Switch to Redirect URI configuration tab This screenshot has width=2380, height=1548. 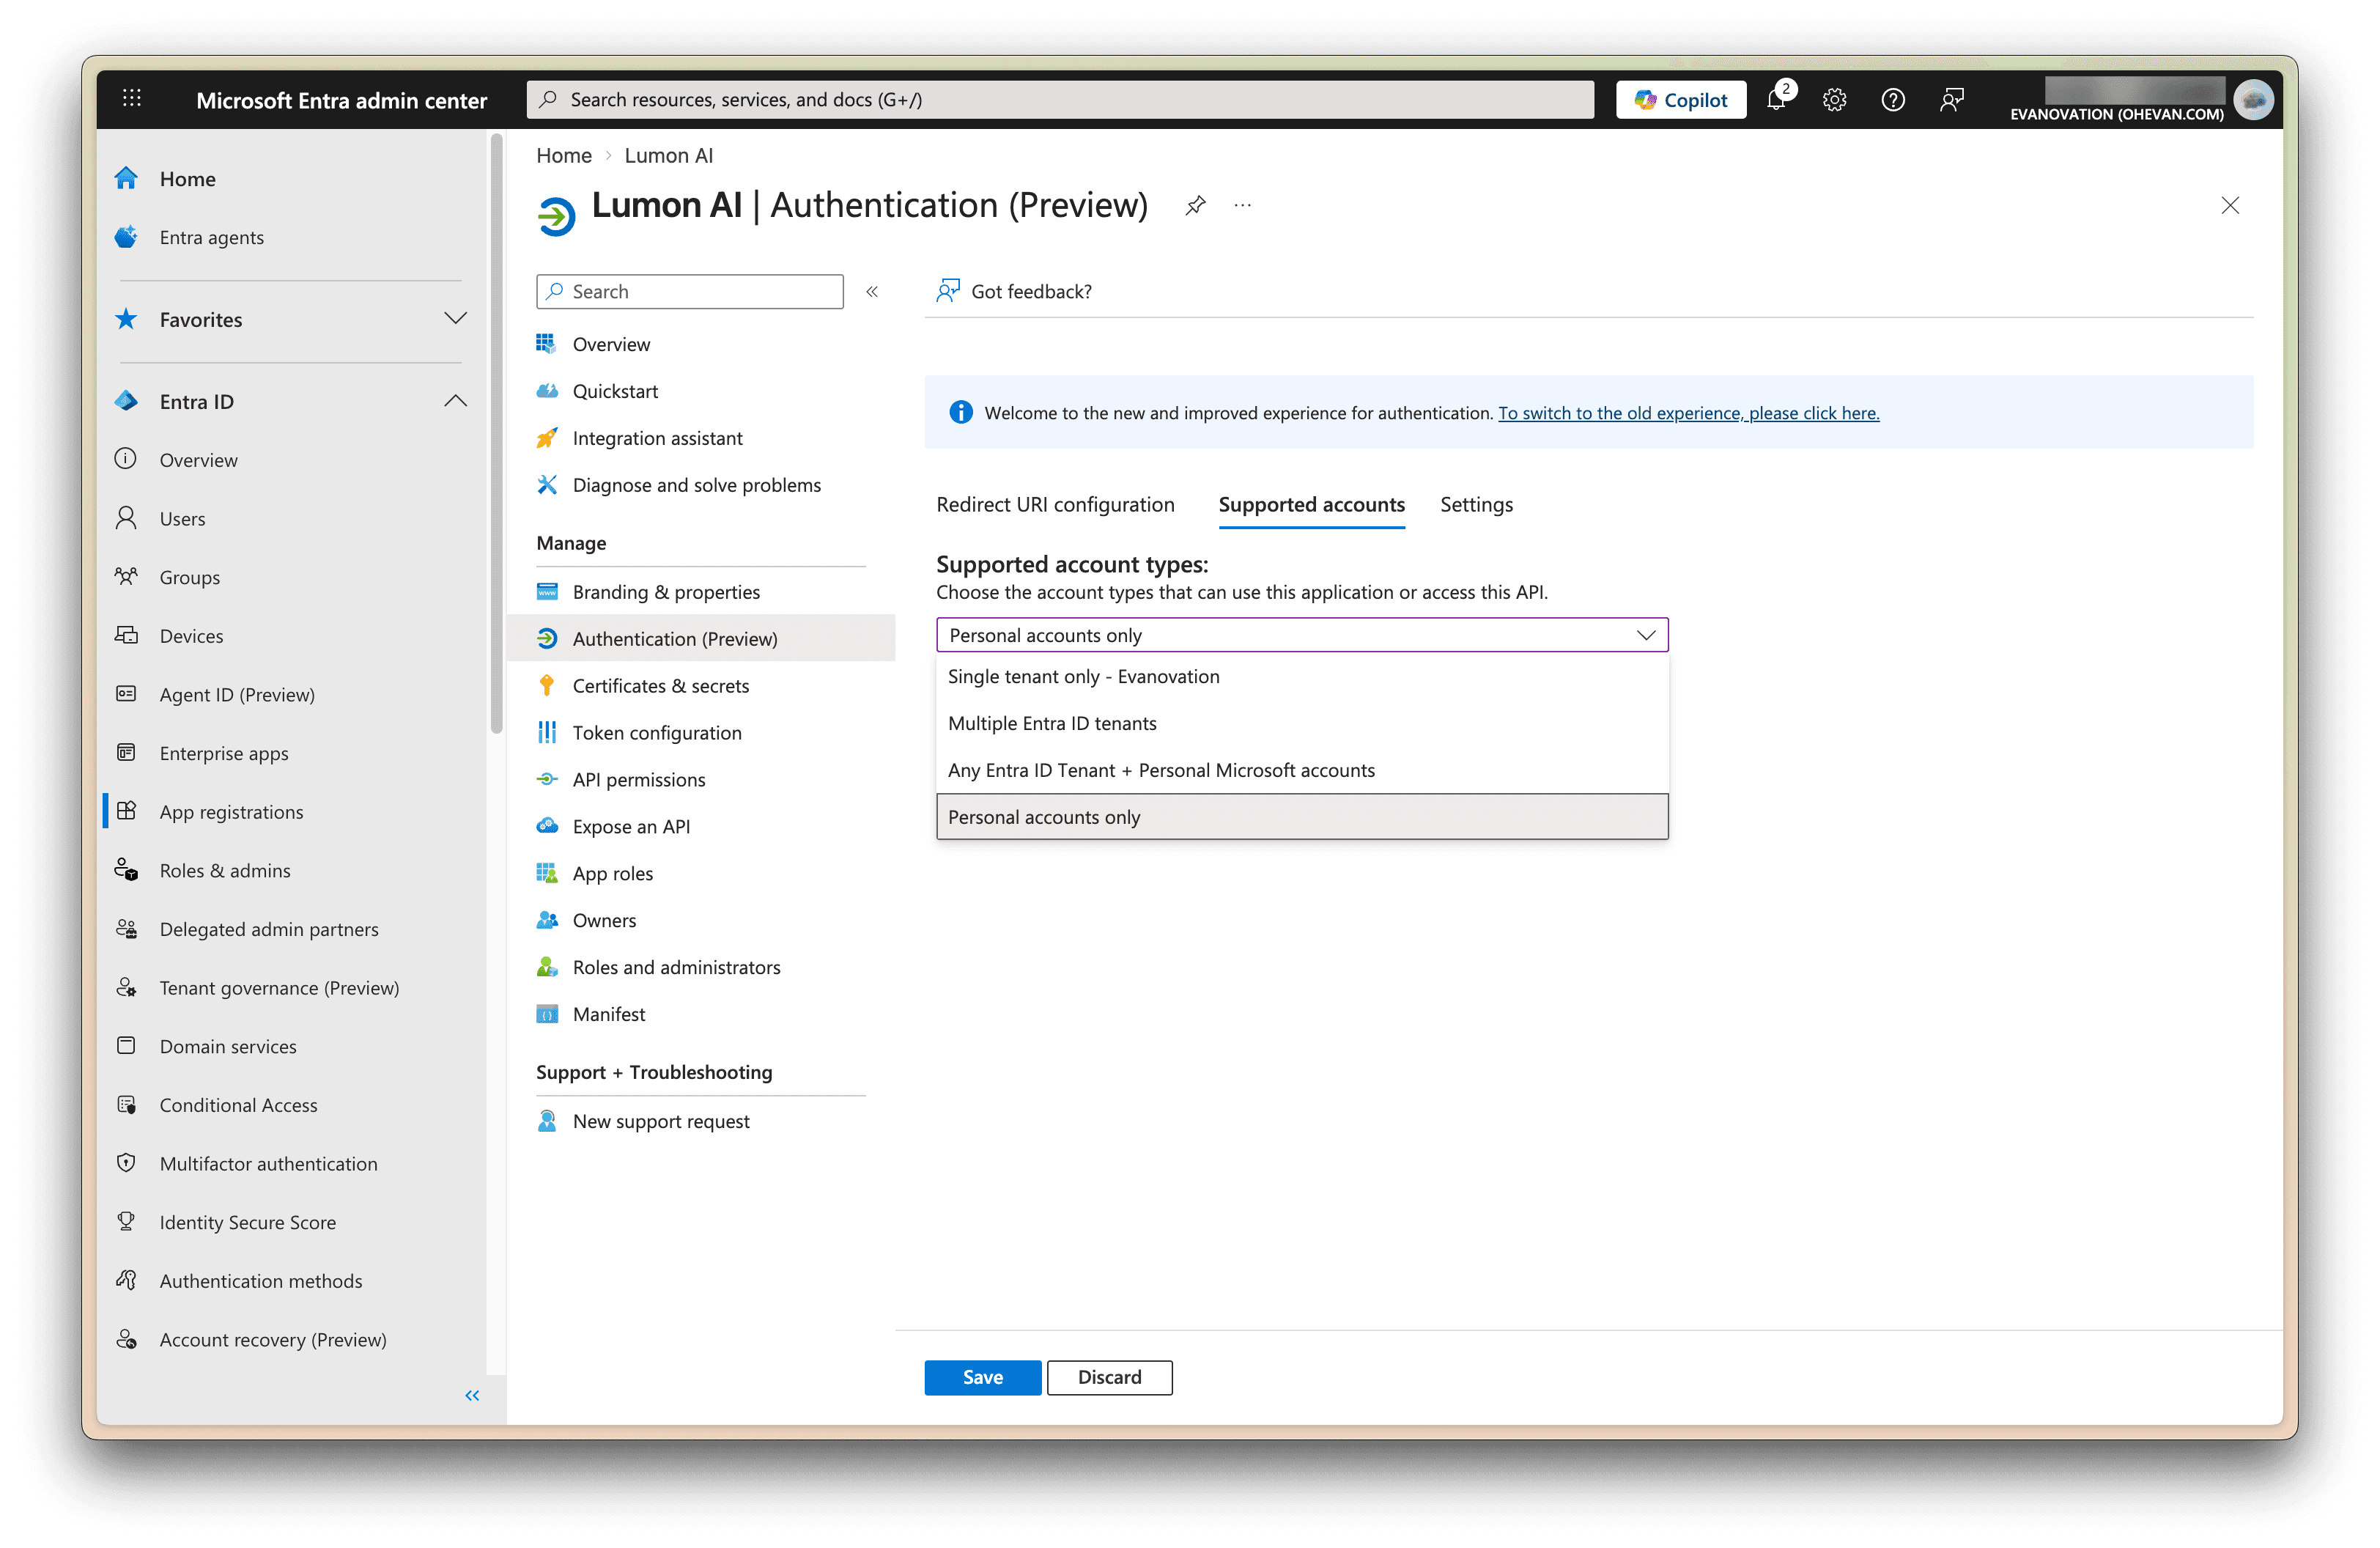click(1055, 505)
